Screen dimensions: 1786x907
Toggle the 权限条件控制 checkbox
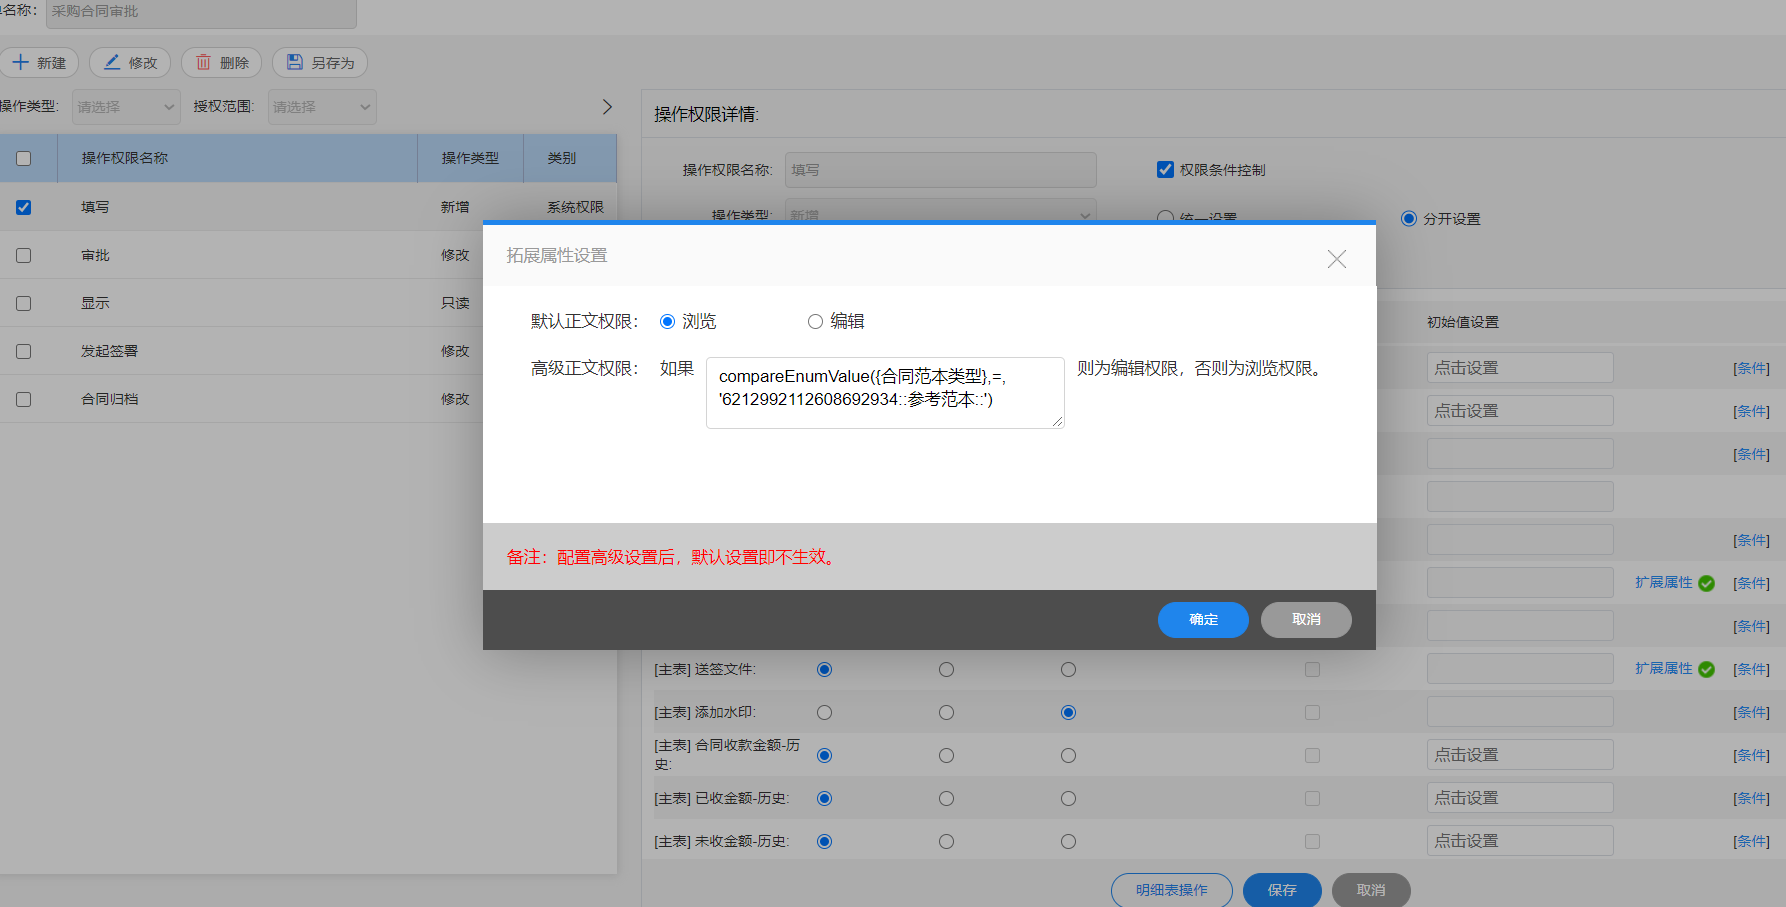[1165, 170]
